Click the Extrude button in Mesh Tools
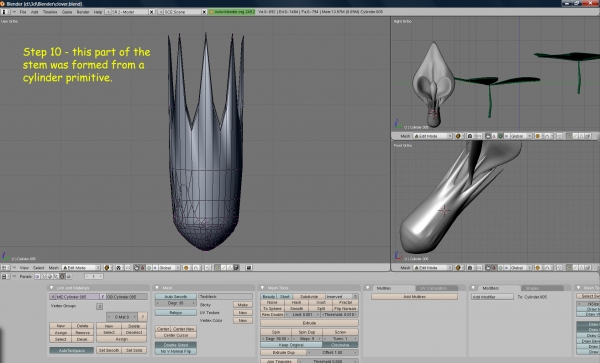600x363 pixels. tap(309, 323)
